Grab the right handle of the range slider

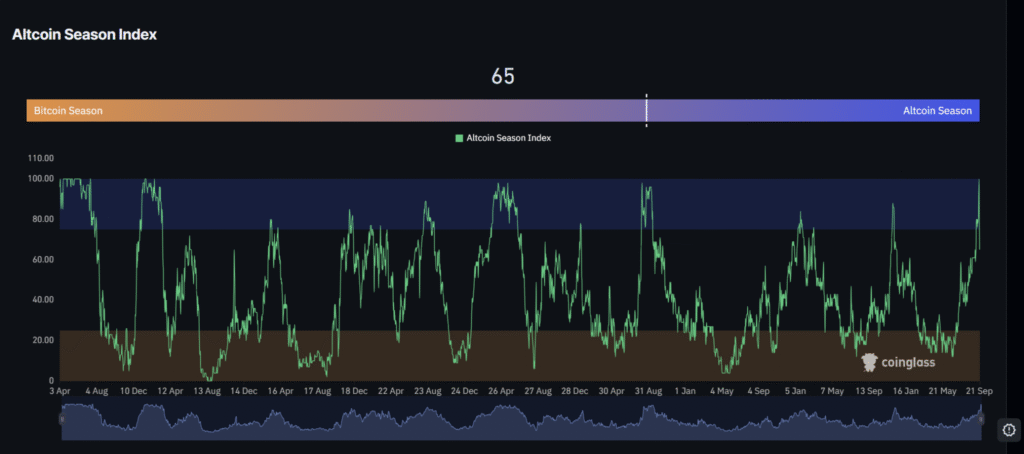(980, 421)
